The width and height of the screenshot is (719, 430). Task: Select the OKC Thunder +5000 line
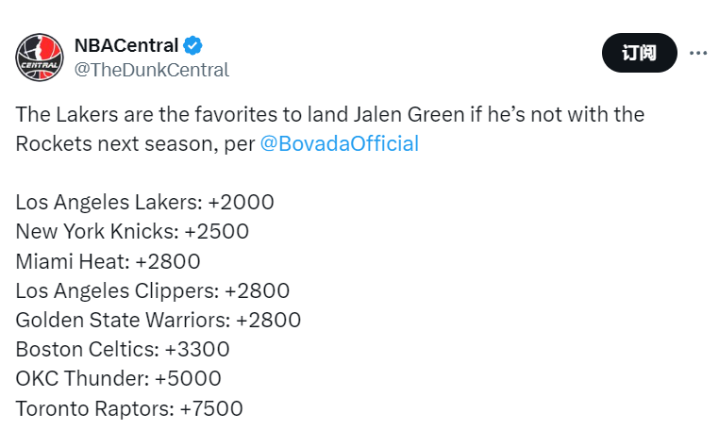[x=118, y=379]
